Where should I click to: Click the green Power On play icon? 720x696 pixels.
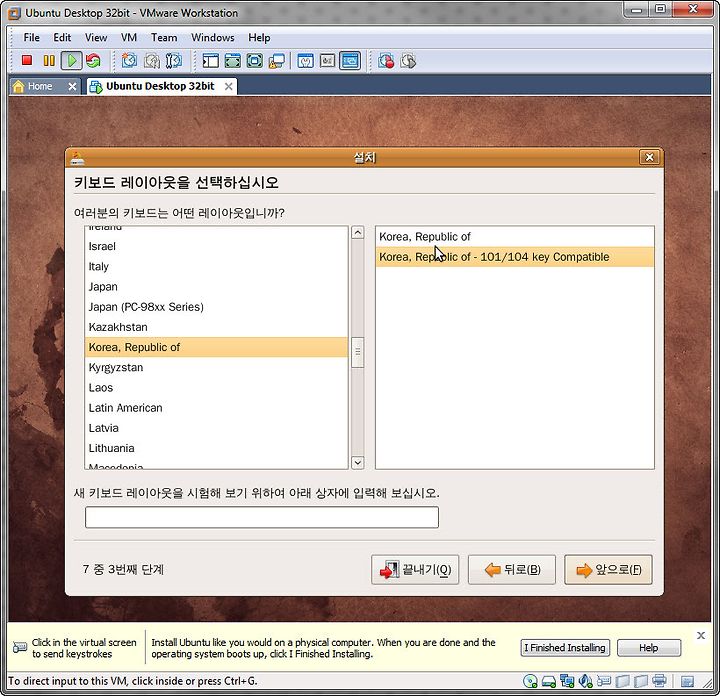[x=72, y=61]
